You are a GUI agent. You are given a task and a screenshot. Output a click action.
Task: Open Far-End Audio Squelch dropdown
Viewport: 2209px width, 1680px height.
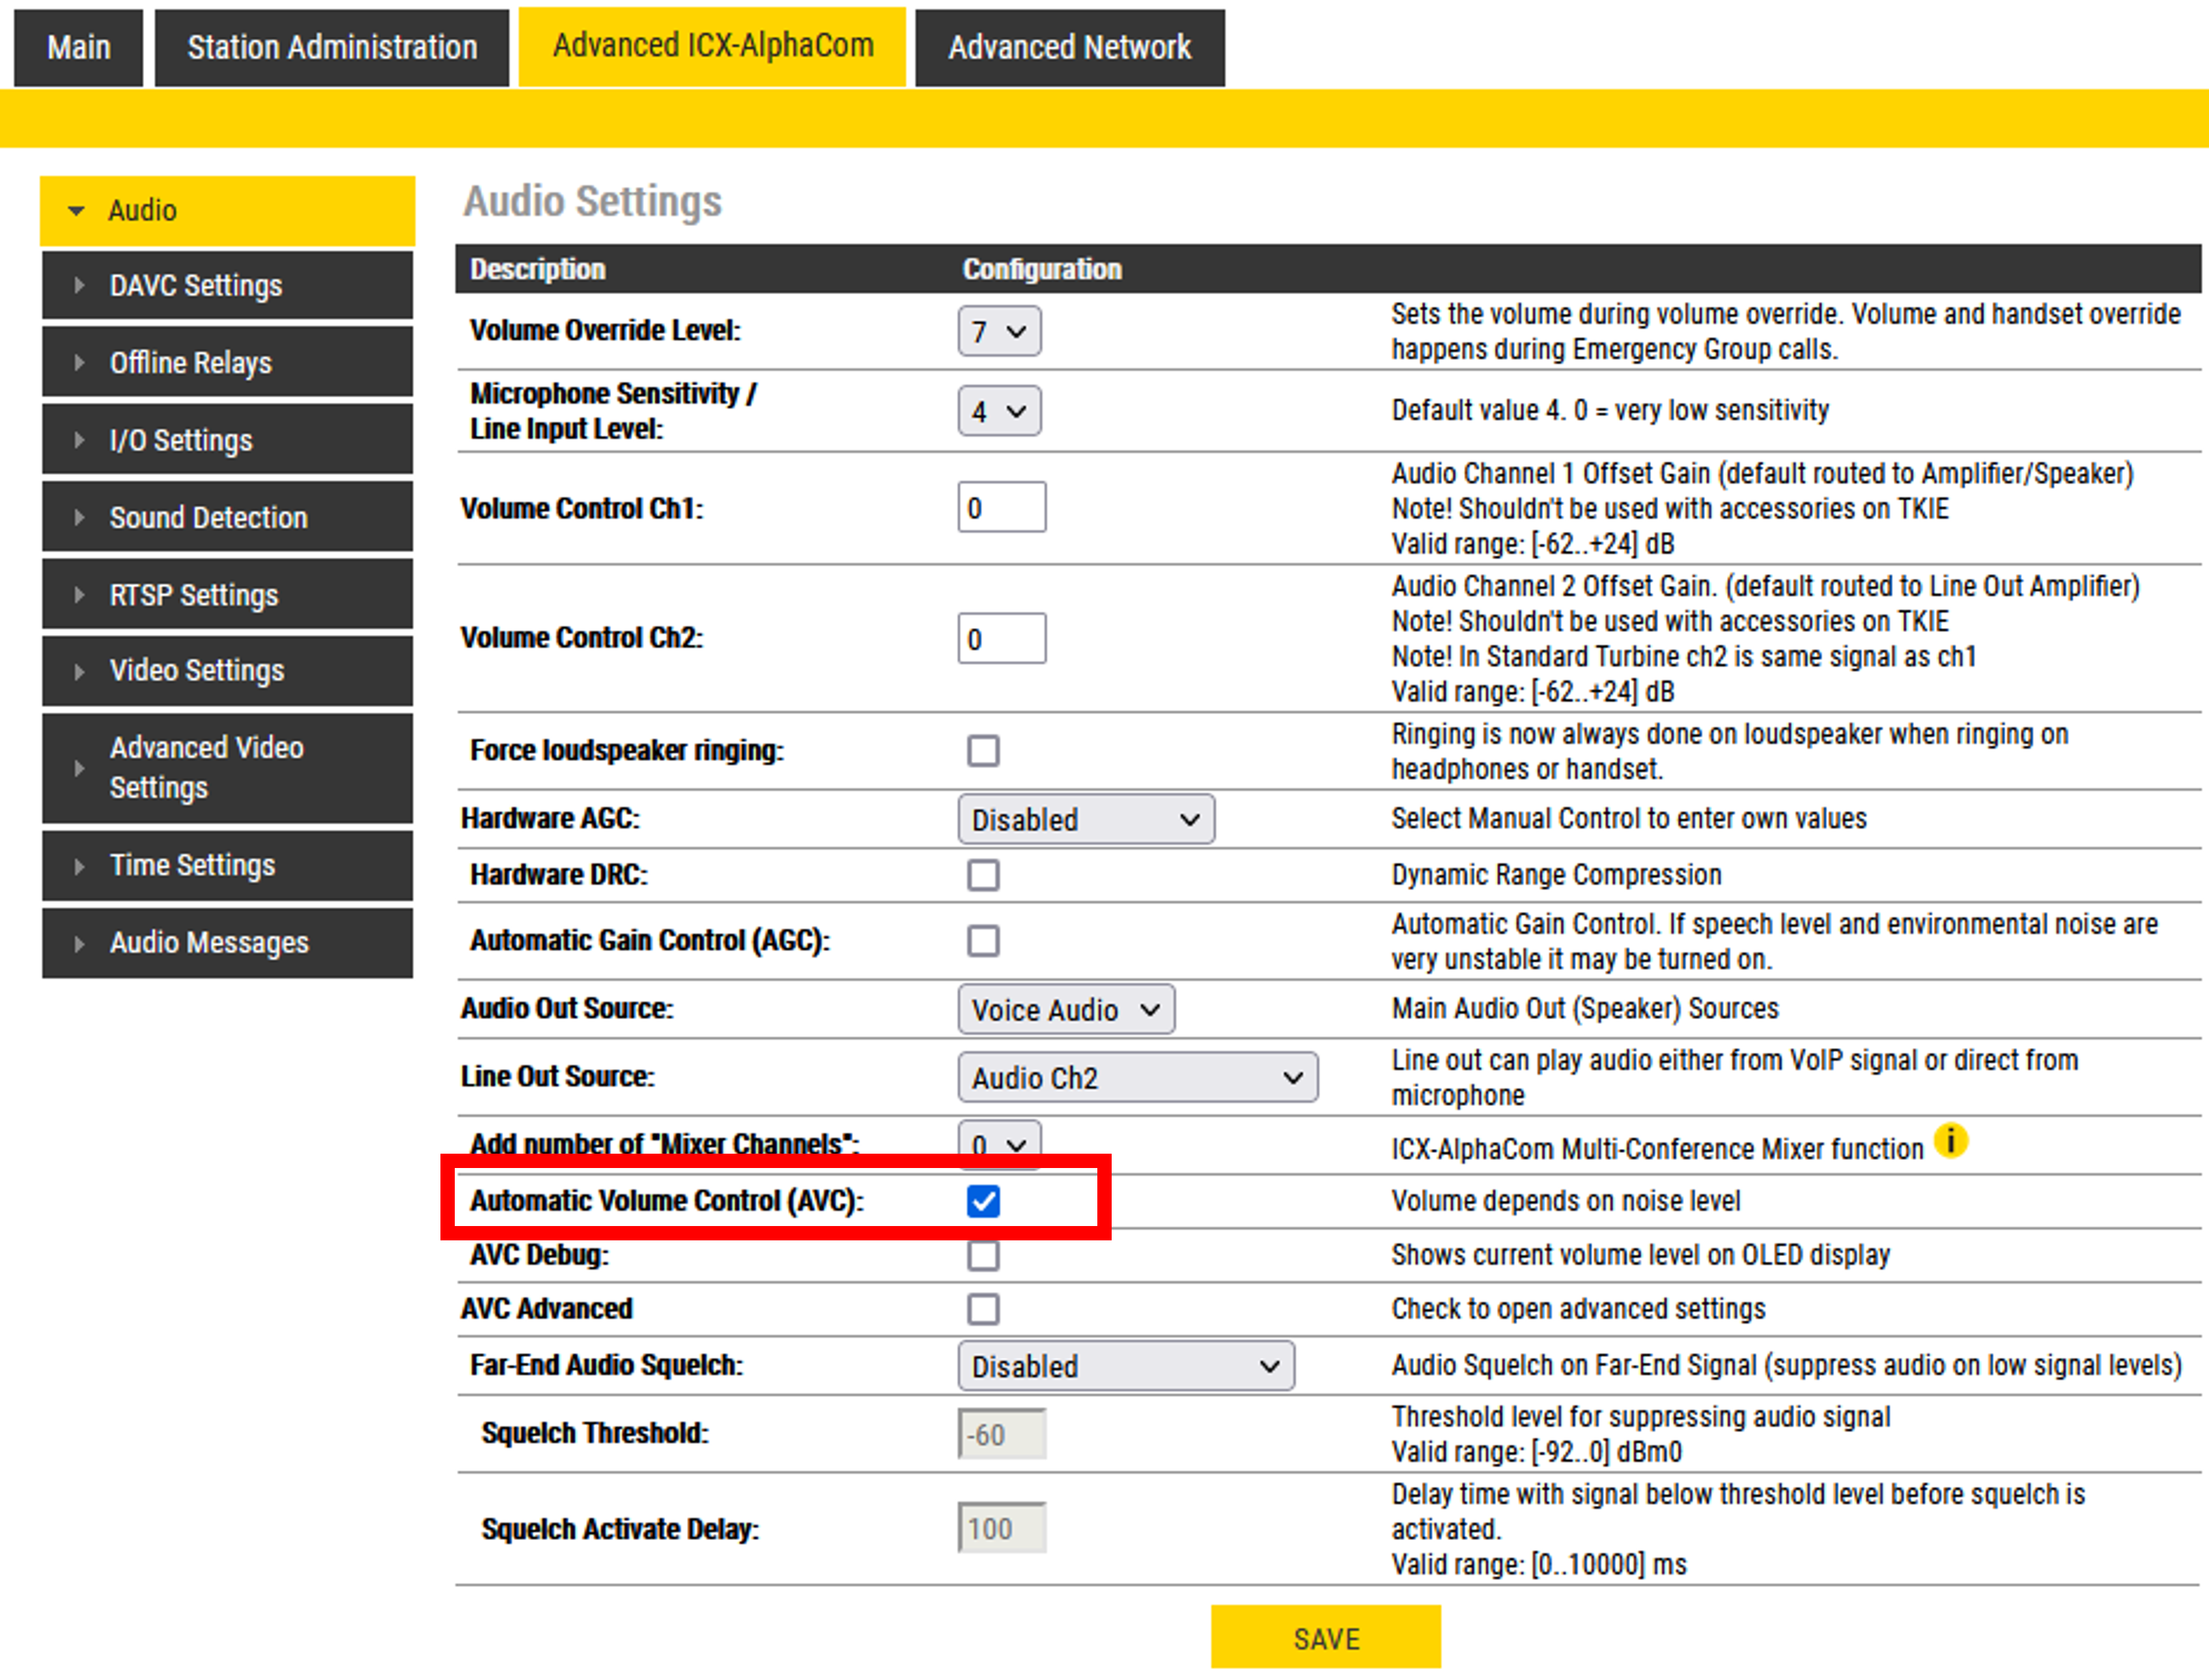(x=1125, y=1366)
